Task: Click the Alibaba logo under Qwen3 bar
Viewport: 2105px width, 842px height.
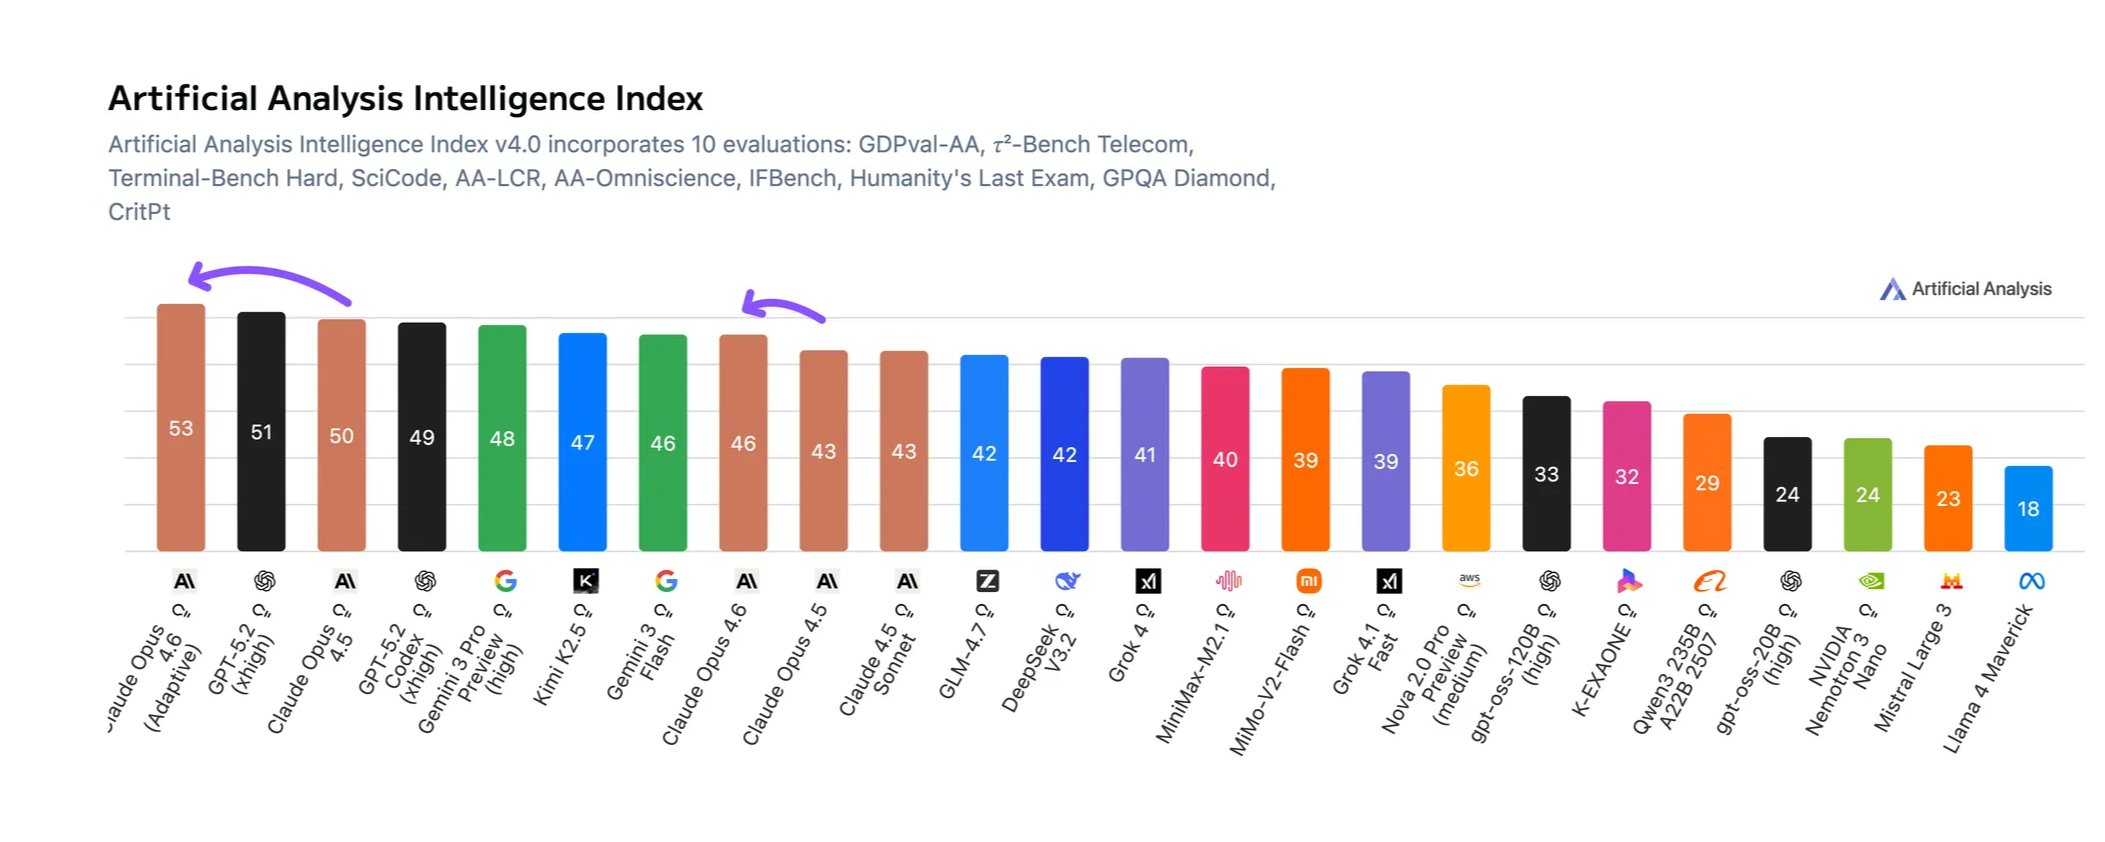Action: point(1709,581)
